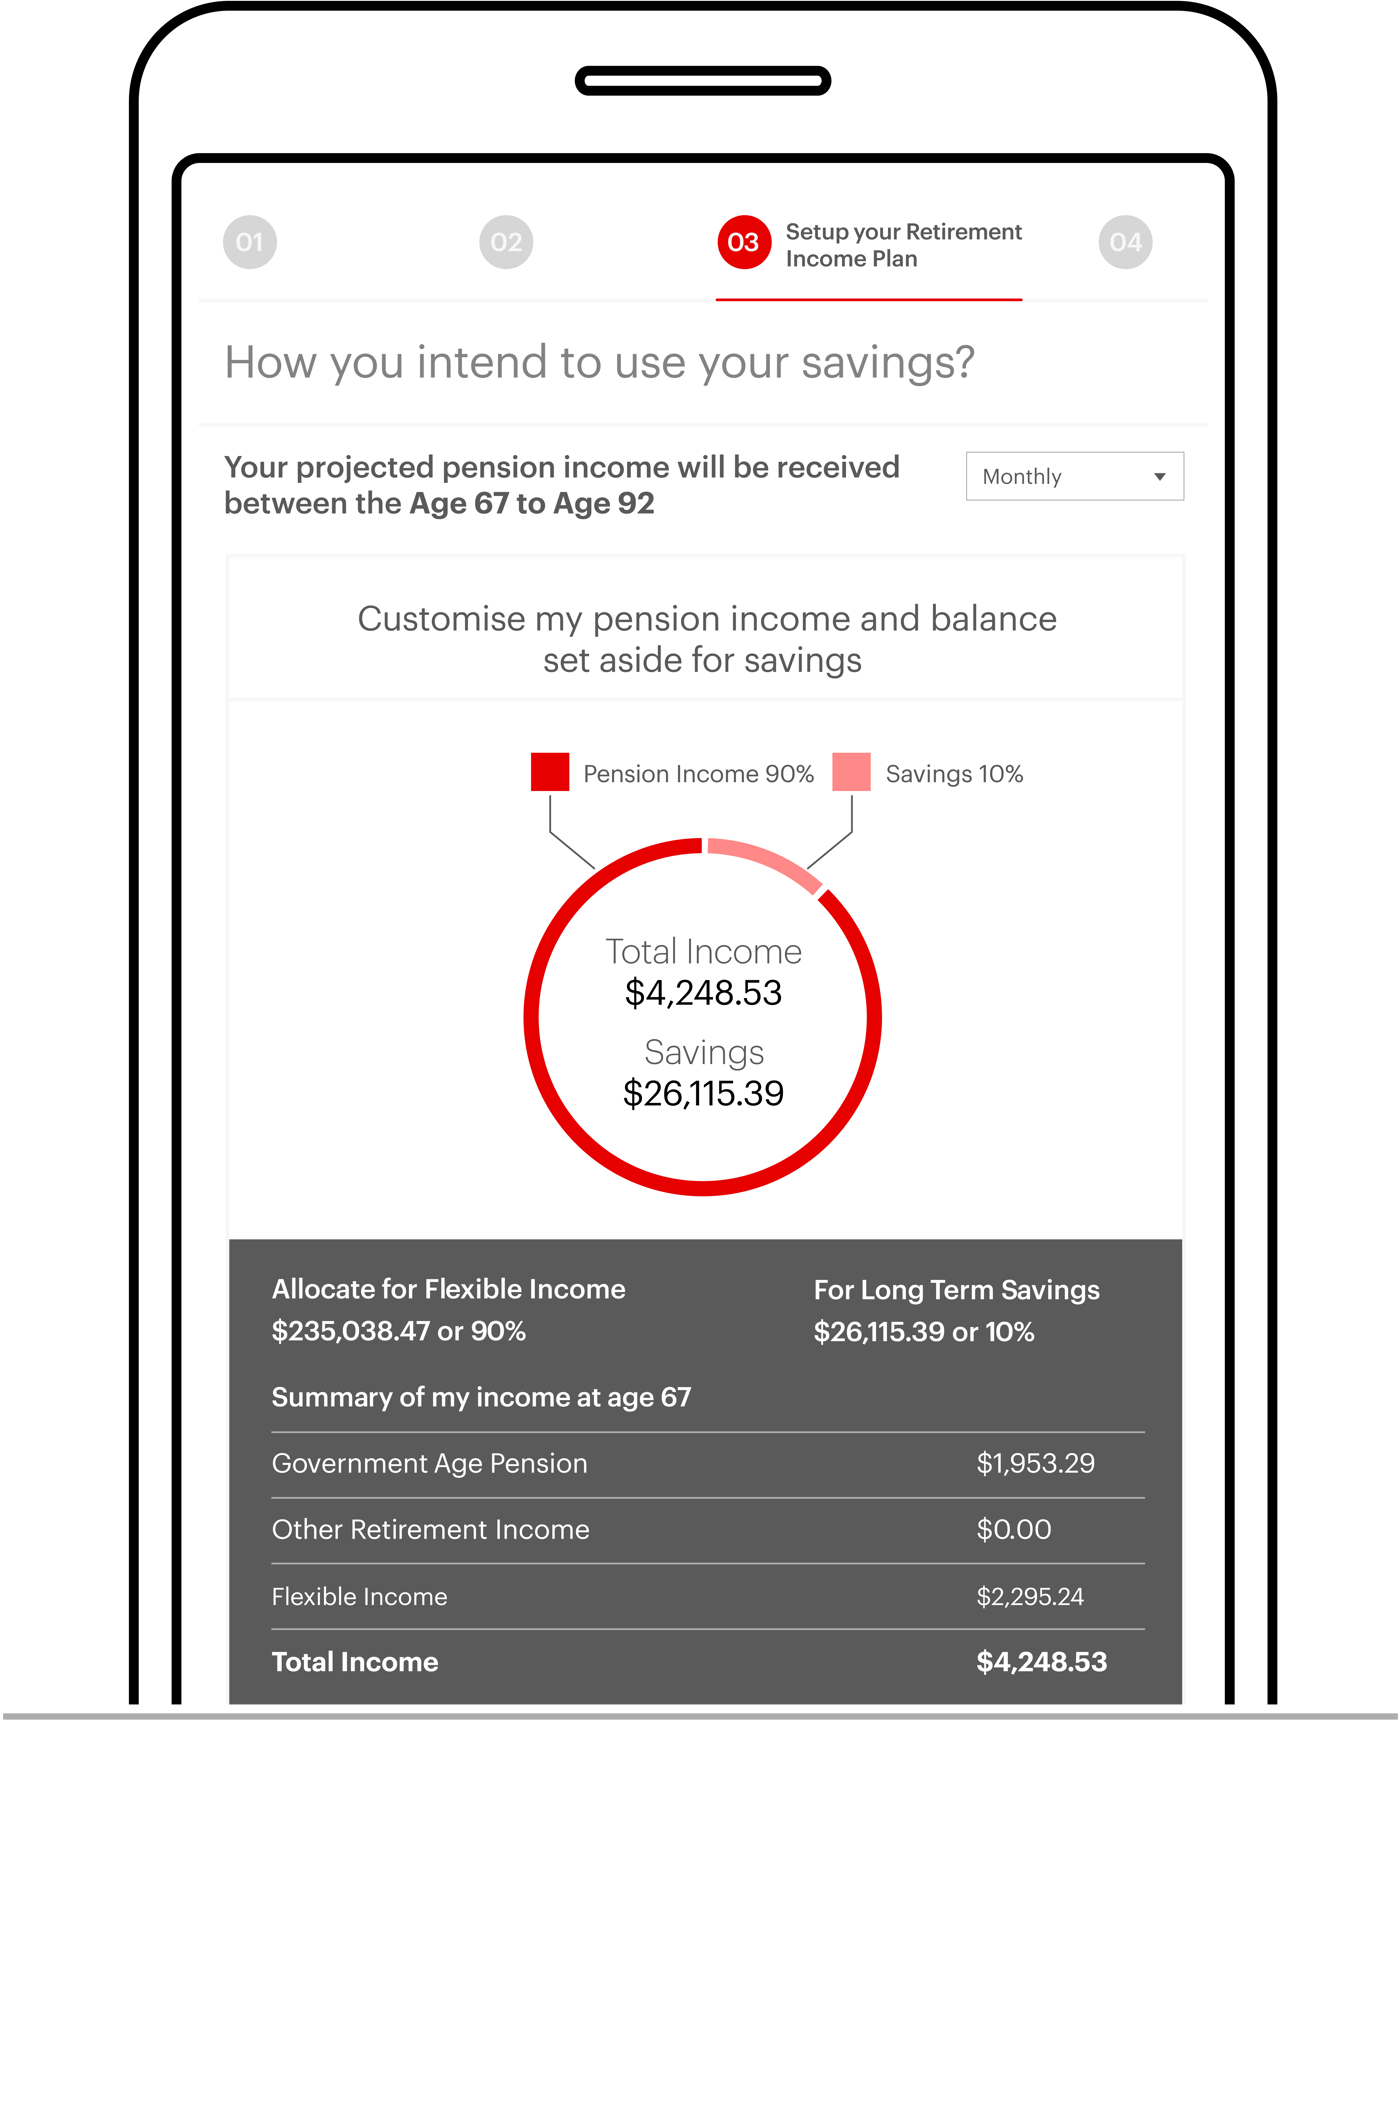Select Allocate for Flexible Income amount

point(398,1331)
